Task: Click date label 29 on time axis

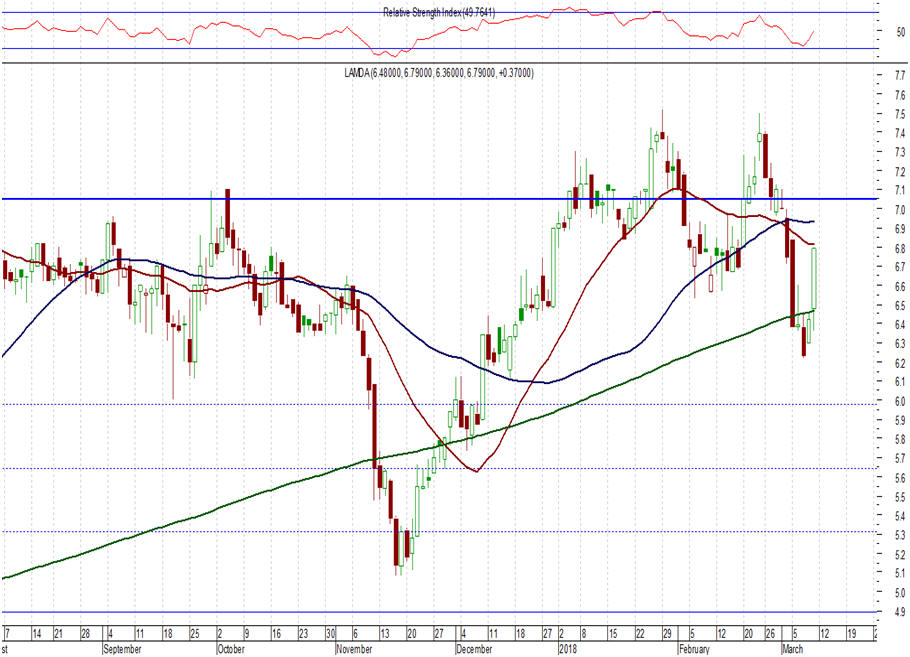Action: (x=667, y=634)
